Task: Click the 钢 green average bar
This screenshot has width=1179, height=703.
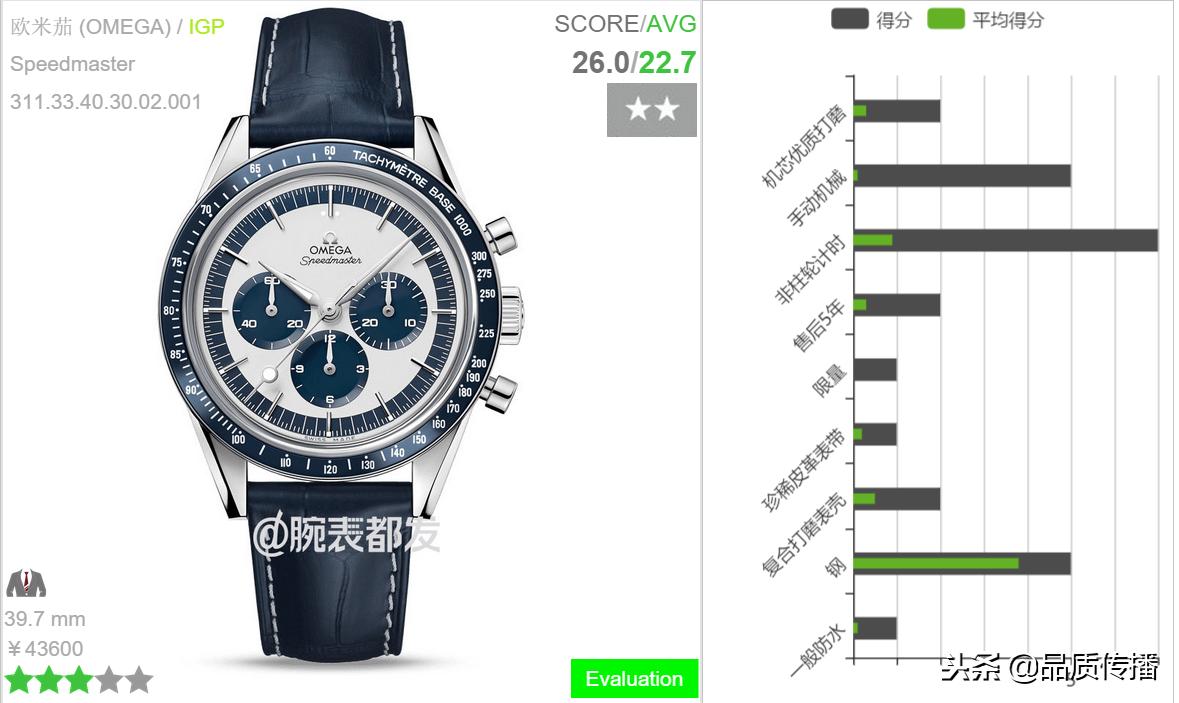Action: [936, 563]
